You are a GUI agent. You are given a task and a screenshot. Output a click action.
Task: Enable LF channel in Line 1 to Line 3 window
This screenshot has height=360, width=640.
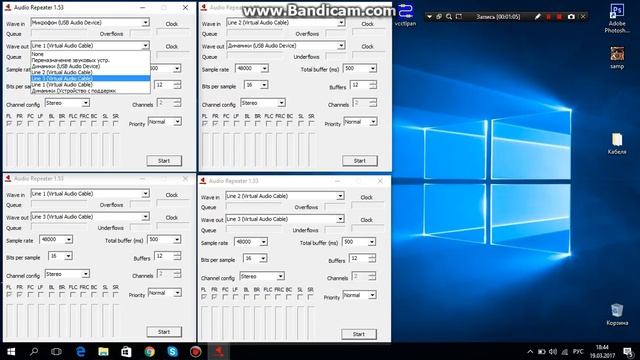(41, 294)
